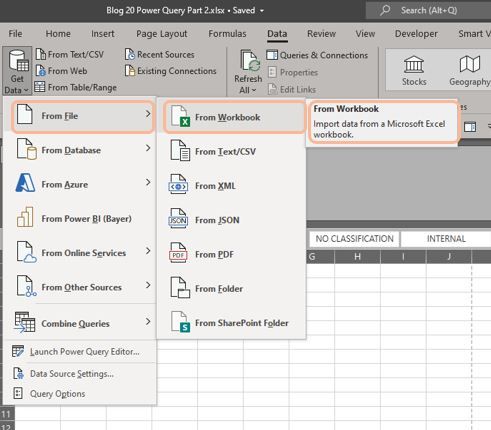Image resolution: width=491 pixels, height=430 pixels.
Task: Choose From XML menu entry
Action: pos(231,186)
